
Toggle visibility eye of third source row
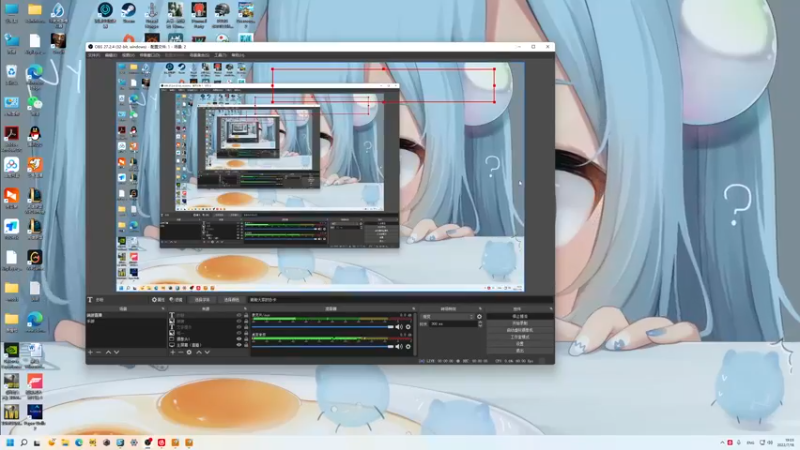[x=239, y=327]
